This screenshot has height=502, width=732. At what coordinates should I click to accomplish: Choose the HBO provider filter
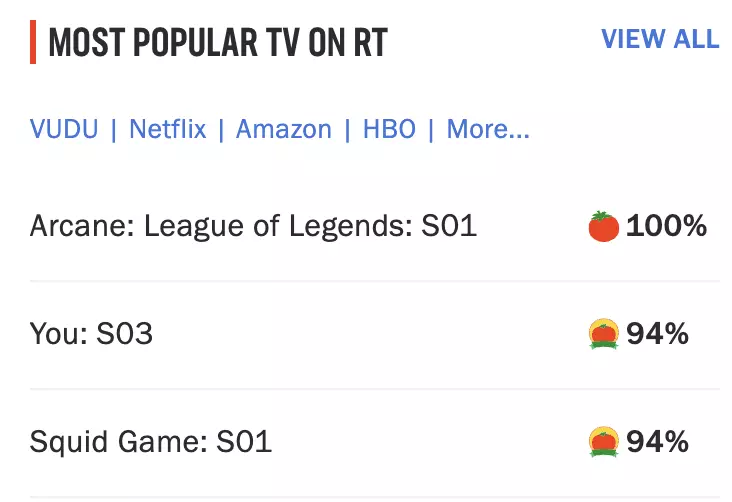(389, 129)
